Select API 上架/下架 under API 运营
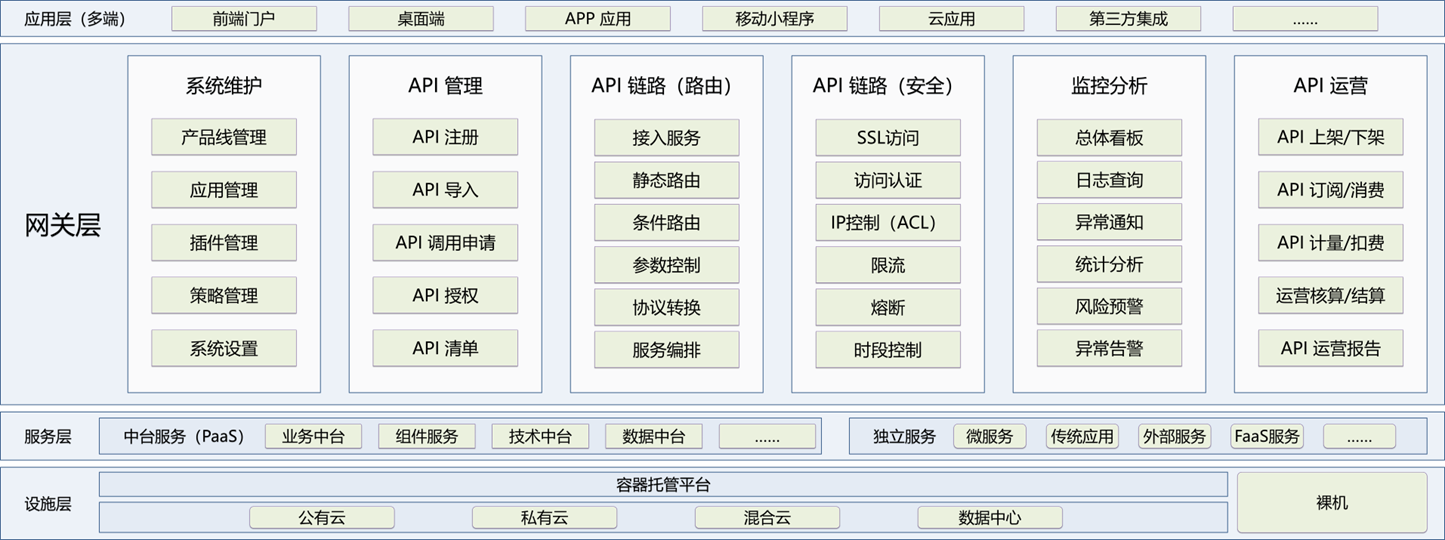This screenshot has height=540, width=1445. click(x=1330, y=137)
